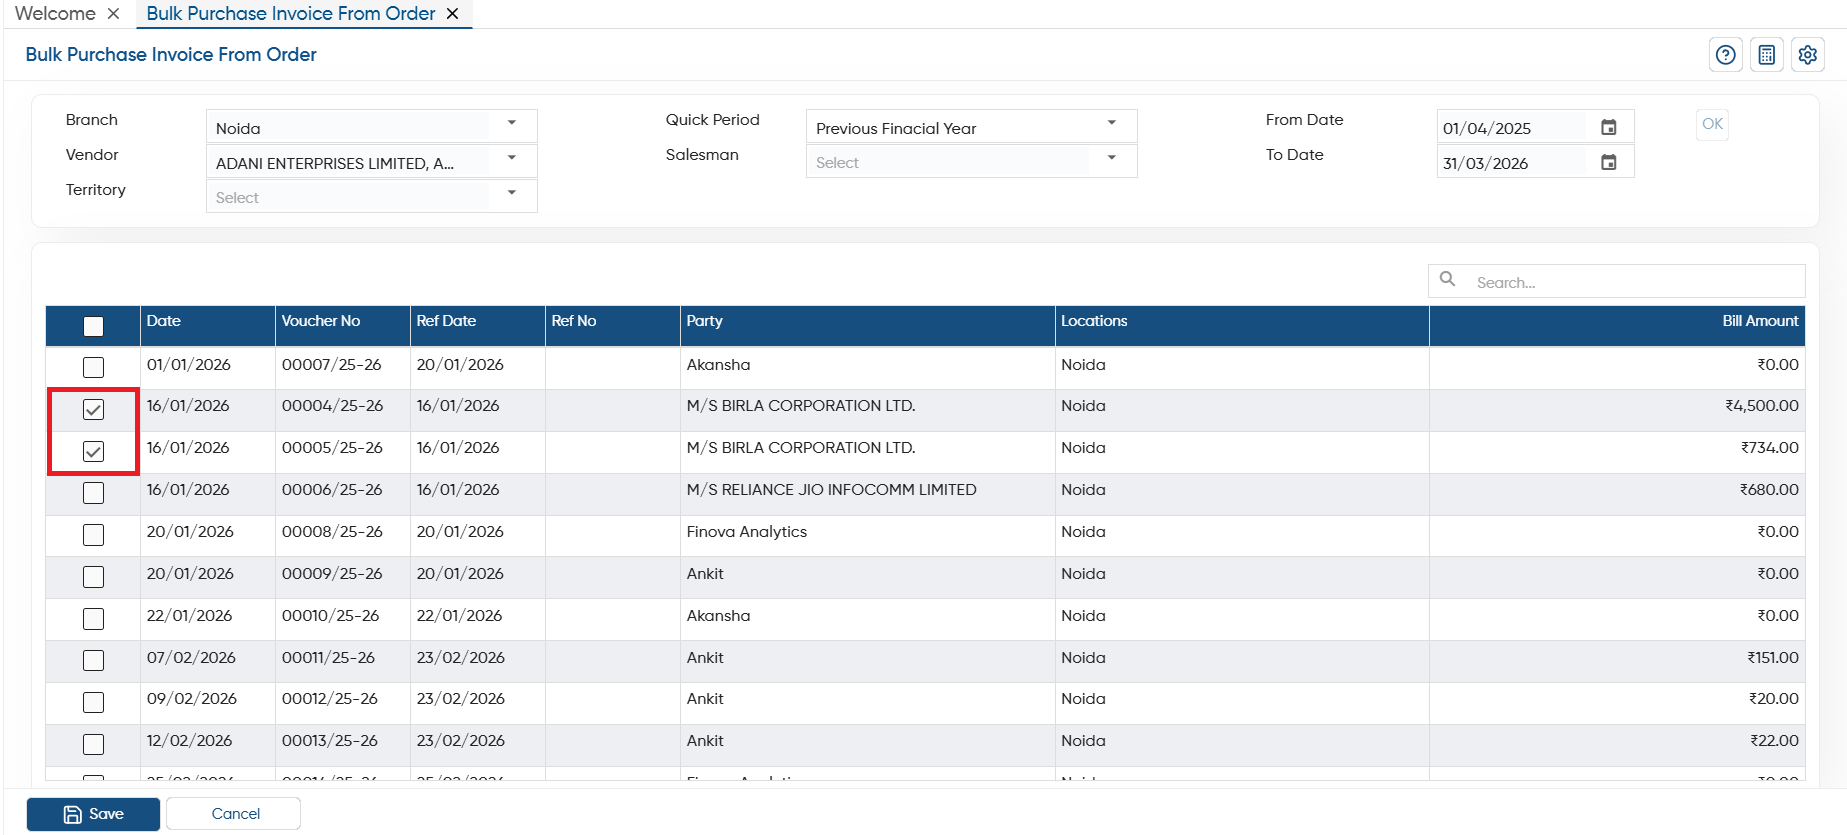The image size is (1847, 835).
Task: Open the help question mark icon
Action: pos(1725,55)
